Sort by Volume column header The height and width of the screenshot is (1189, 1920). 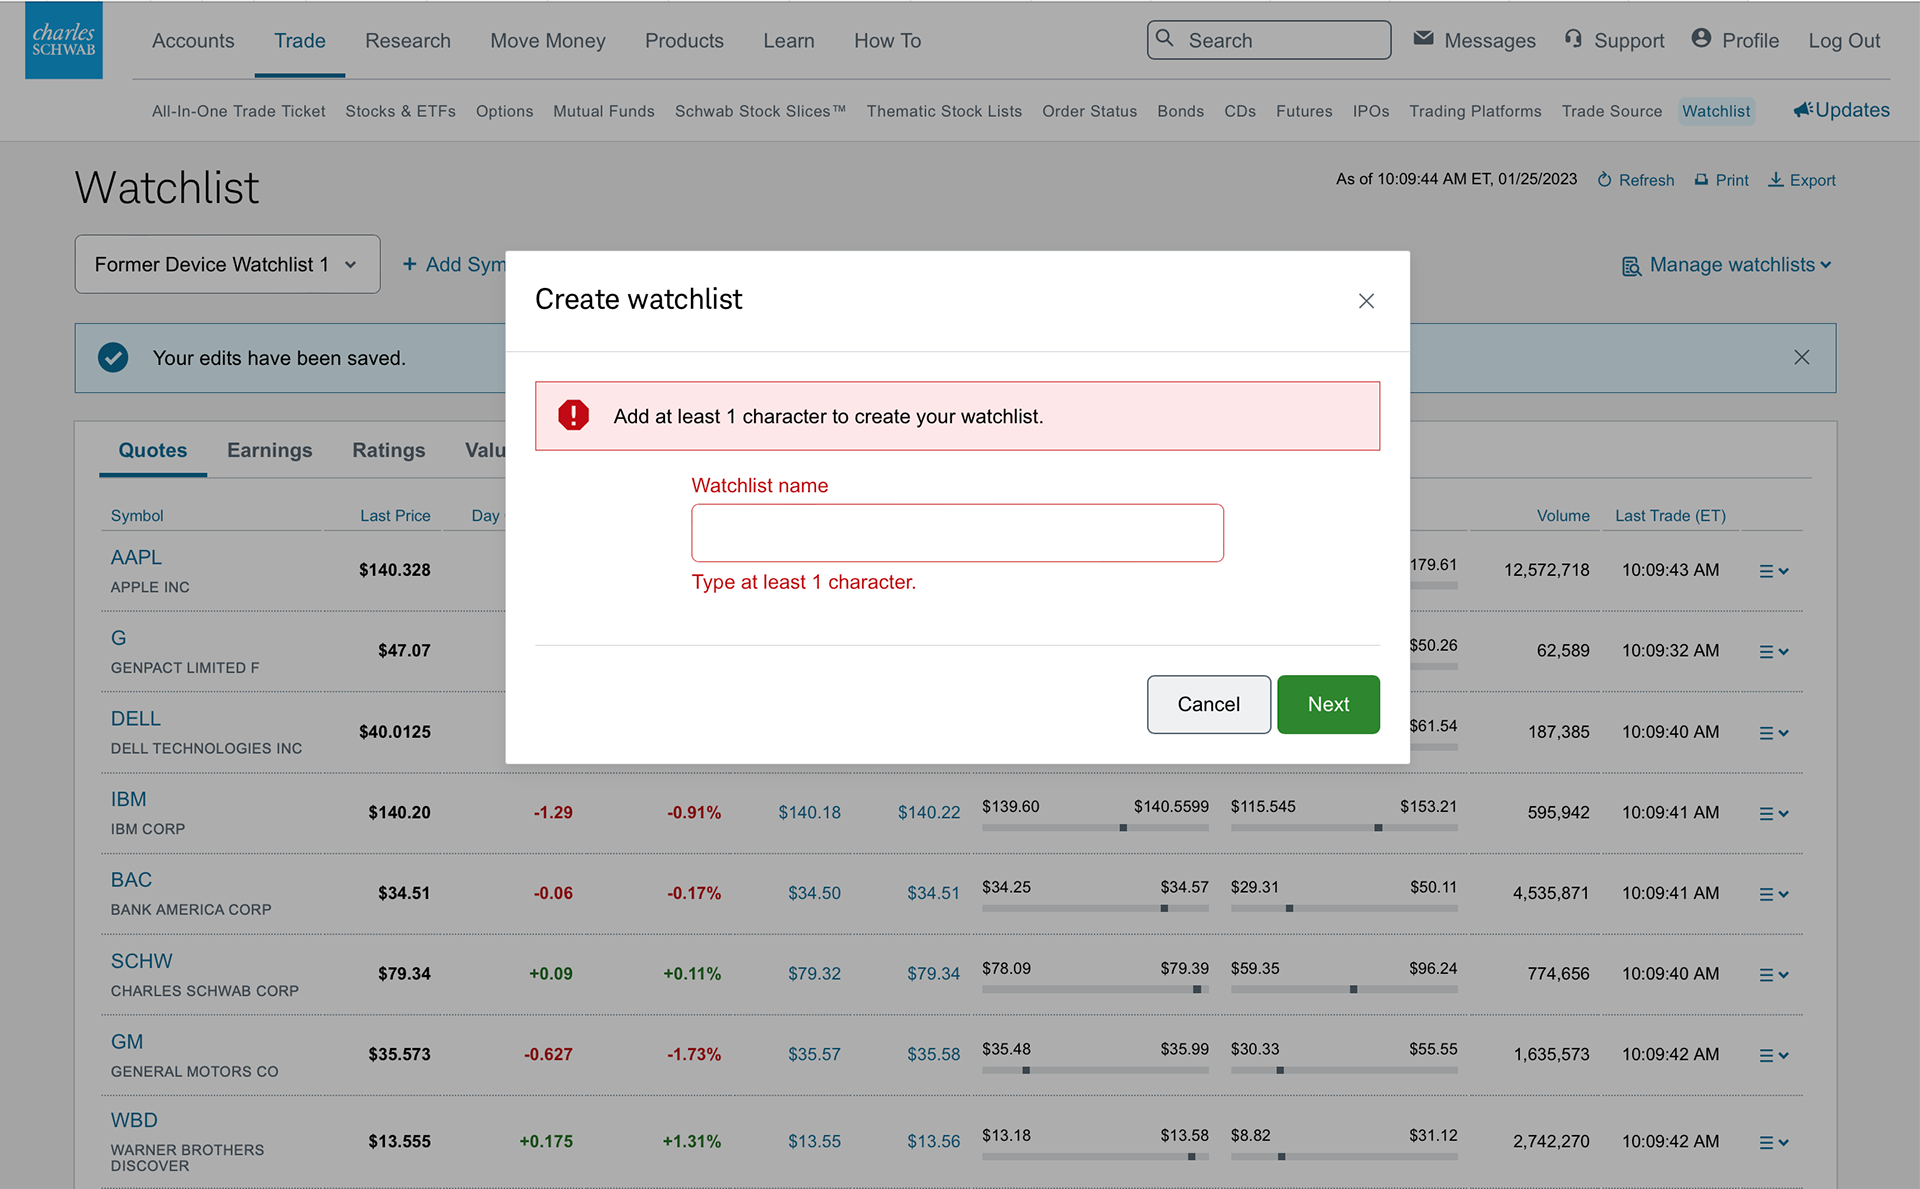1563,515
